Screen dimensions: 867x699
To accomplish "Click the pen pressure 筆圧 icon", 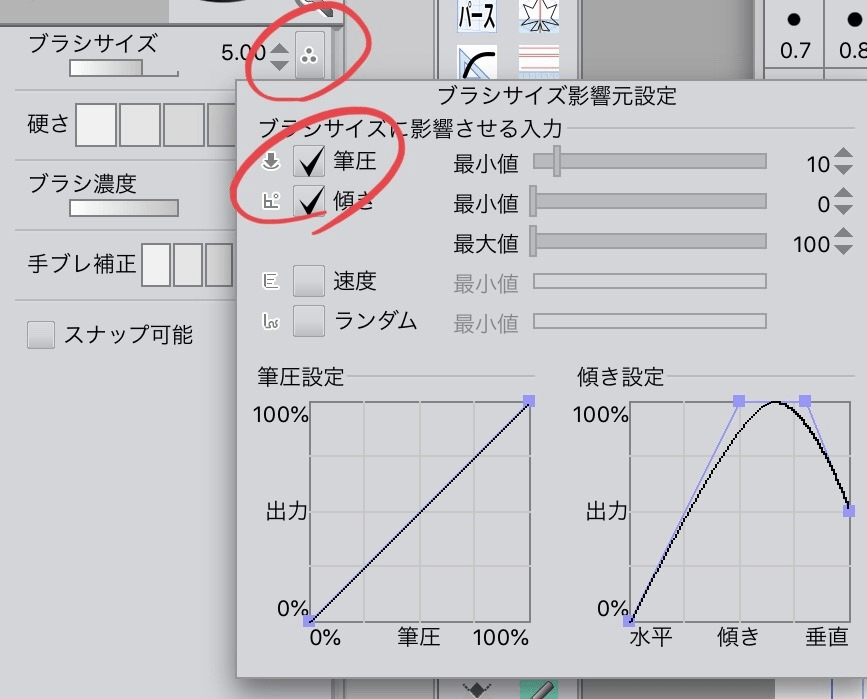I will (270, 161).
